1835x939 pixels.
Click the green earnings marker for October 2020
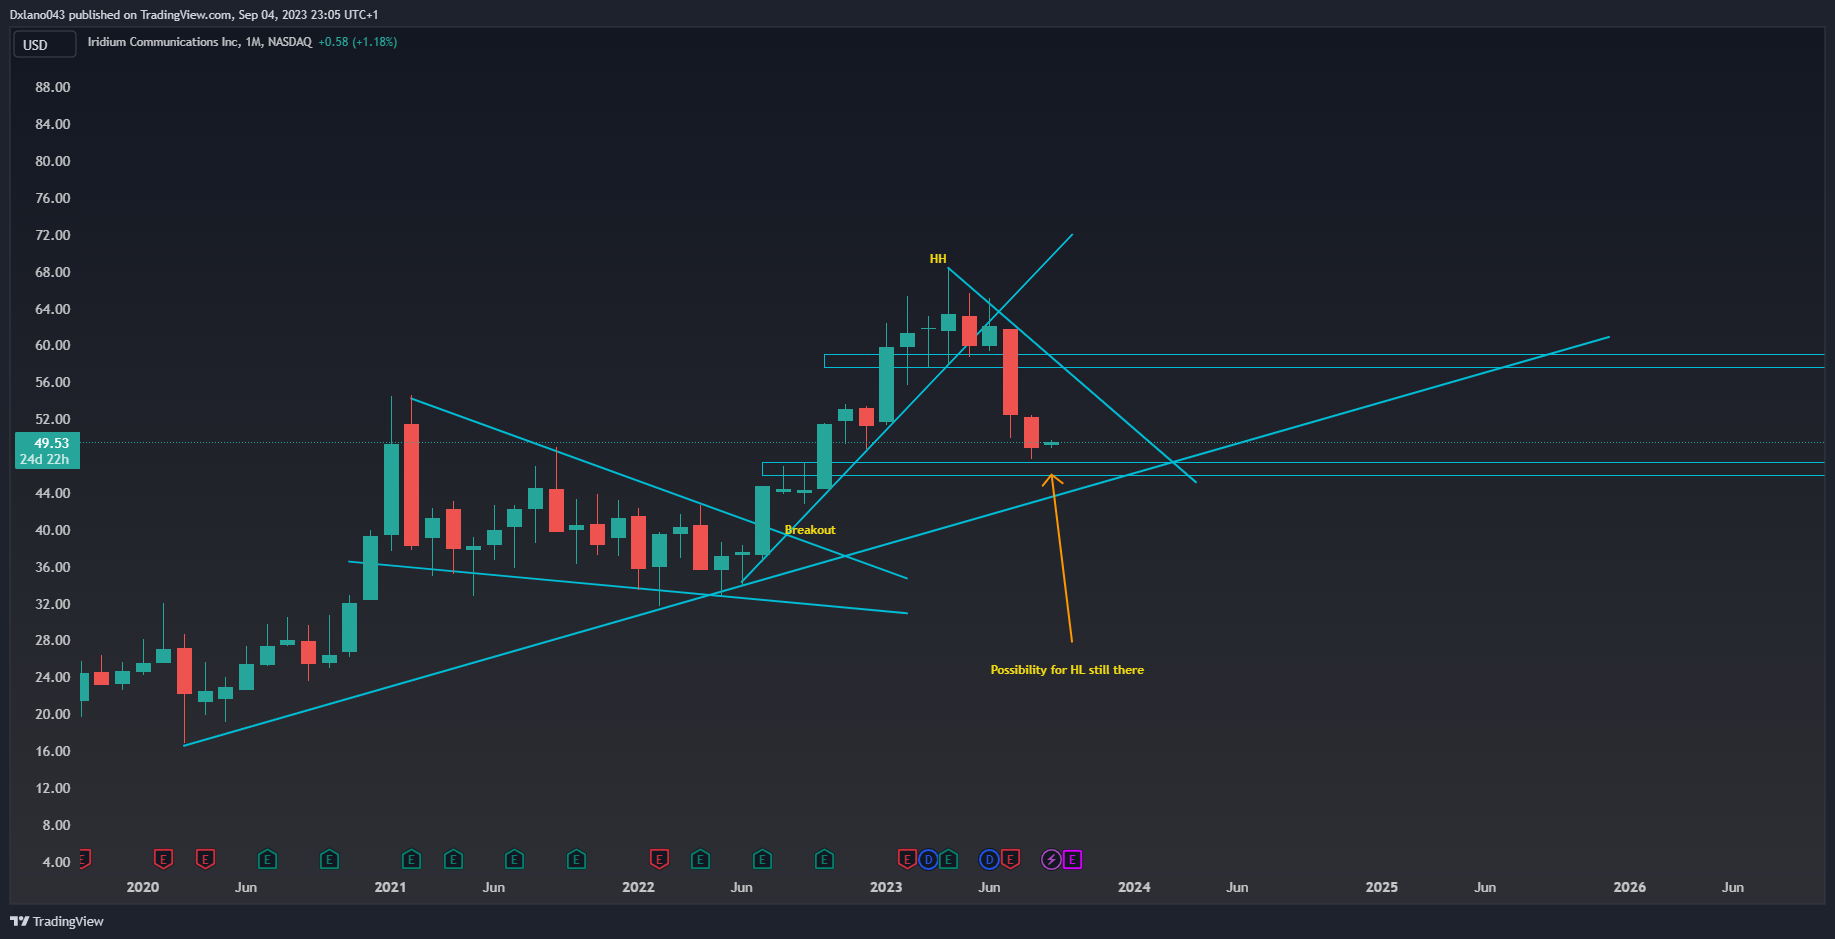pos(329,859)
